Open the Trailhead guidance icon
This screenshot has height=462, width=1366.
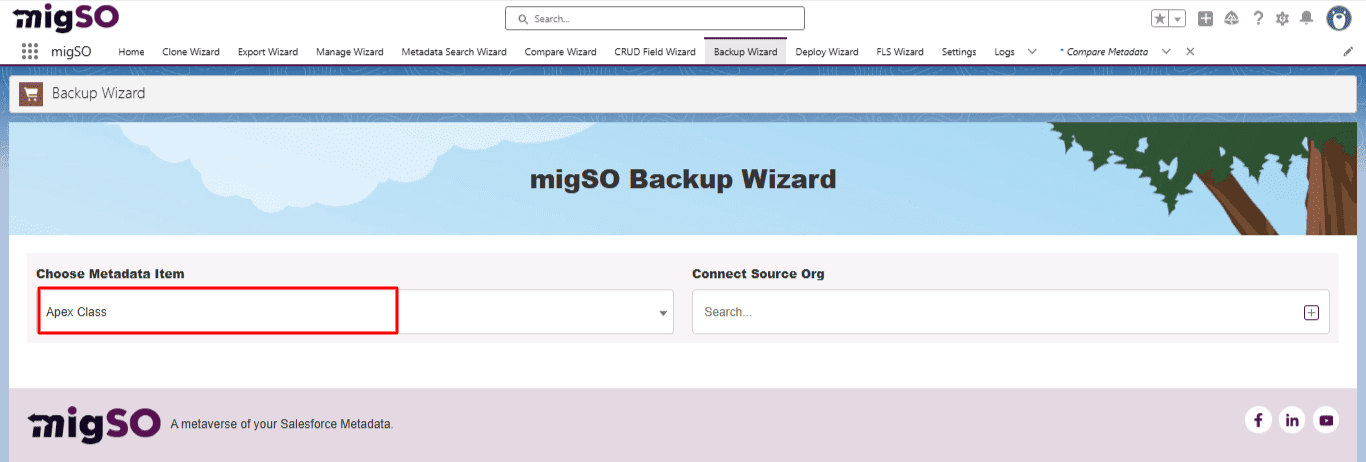(1232, 19)
